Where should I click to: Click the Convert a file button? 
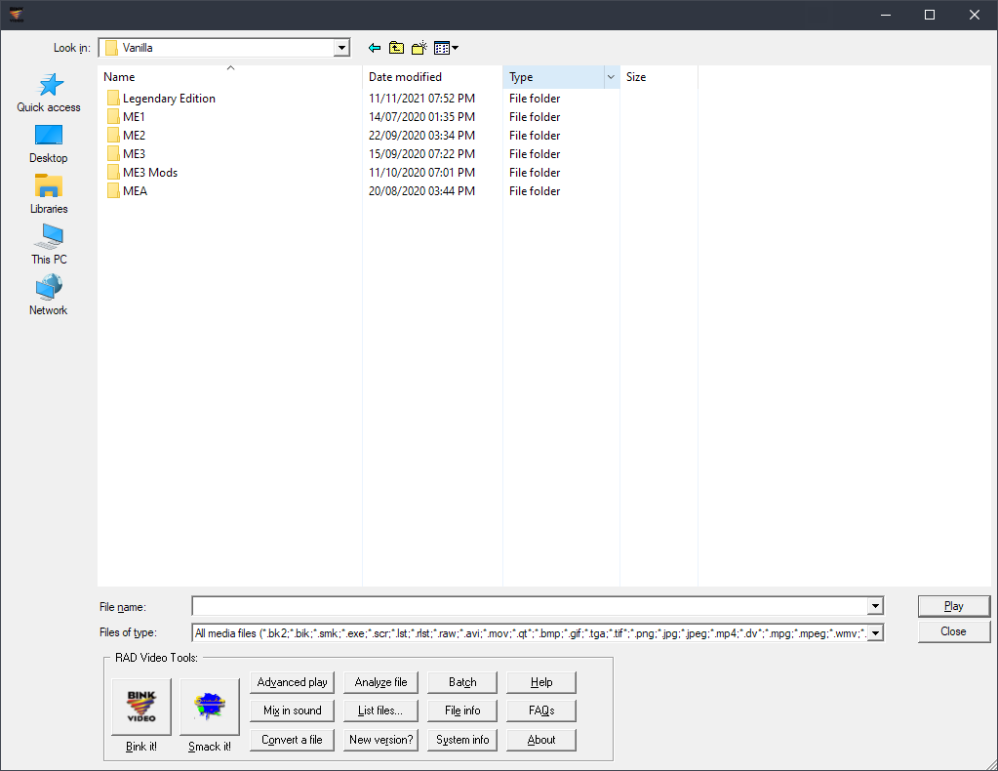(292, 740)
